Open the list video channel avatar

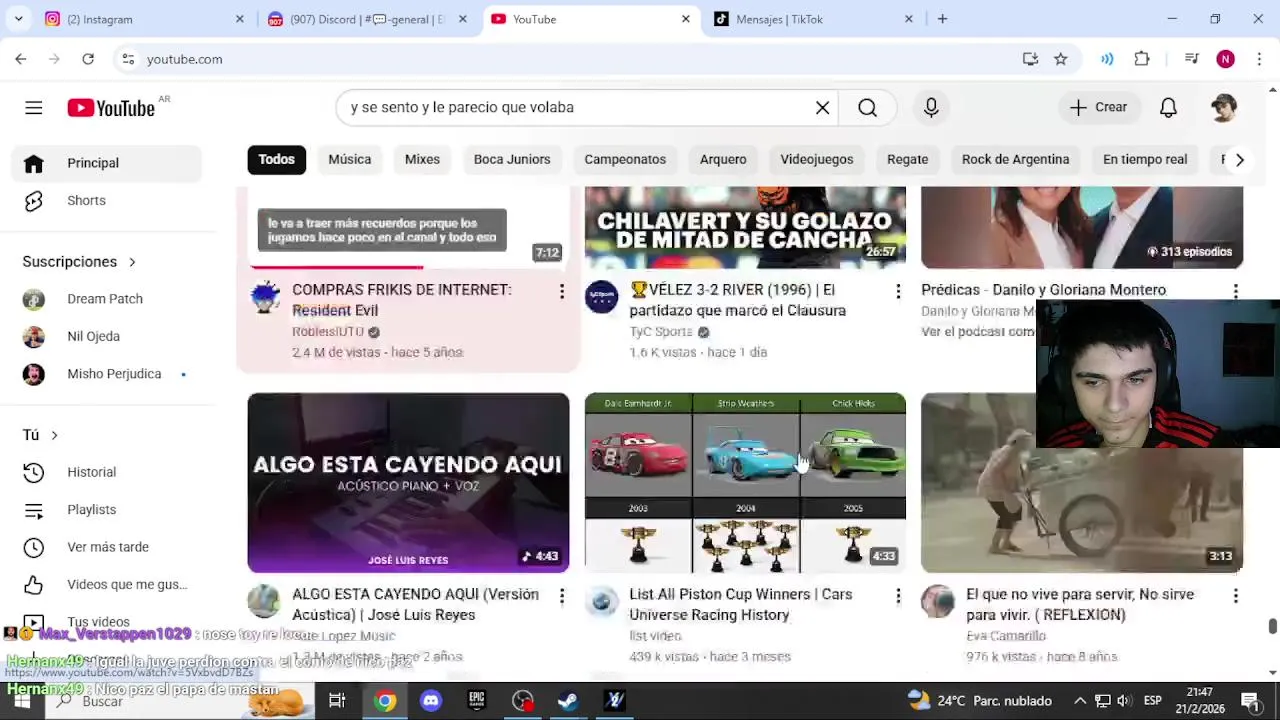[601, 601]
